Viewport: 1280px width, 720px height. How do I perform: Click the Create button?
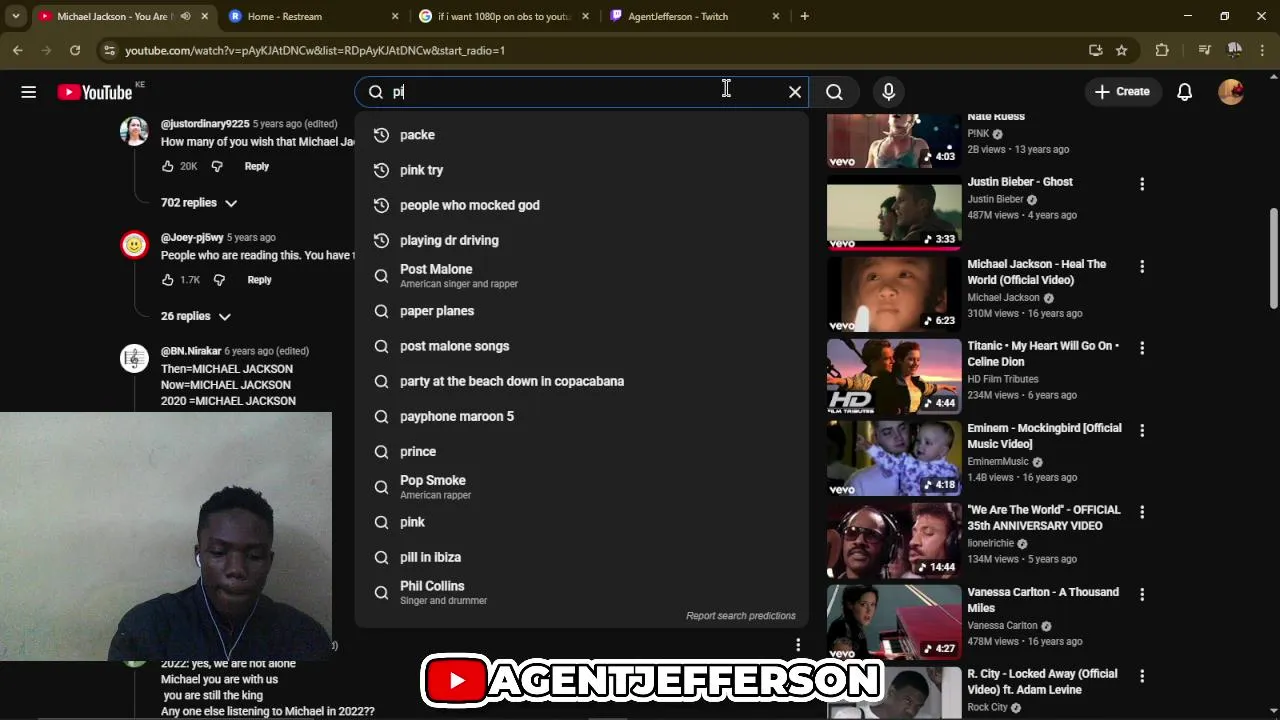[1122, 92]
